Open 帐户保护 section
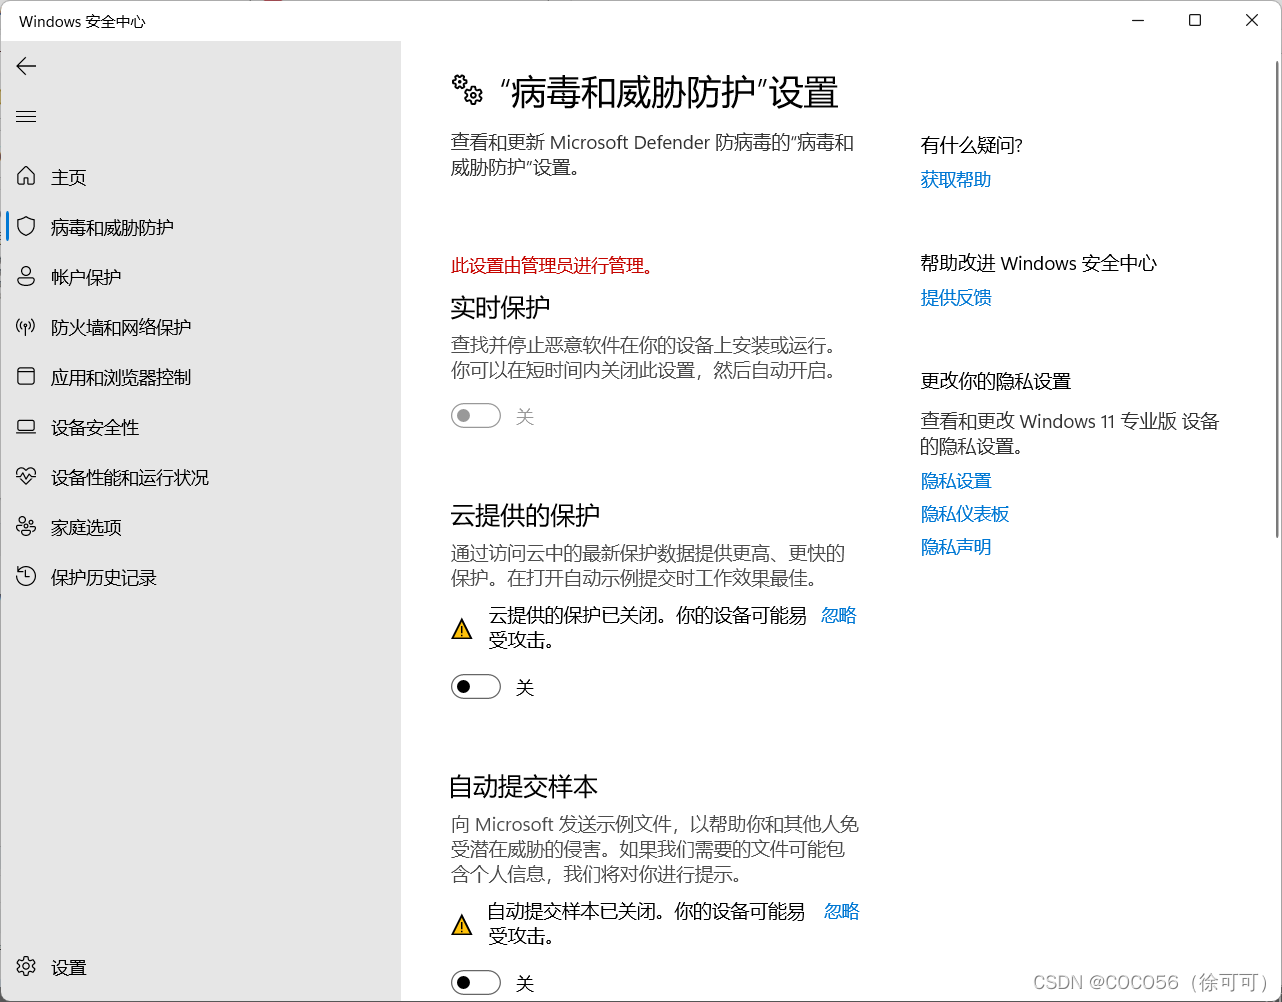The image size is (1282, 1002). coord(200,277)
